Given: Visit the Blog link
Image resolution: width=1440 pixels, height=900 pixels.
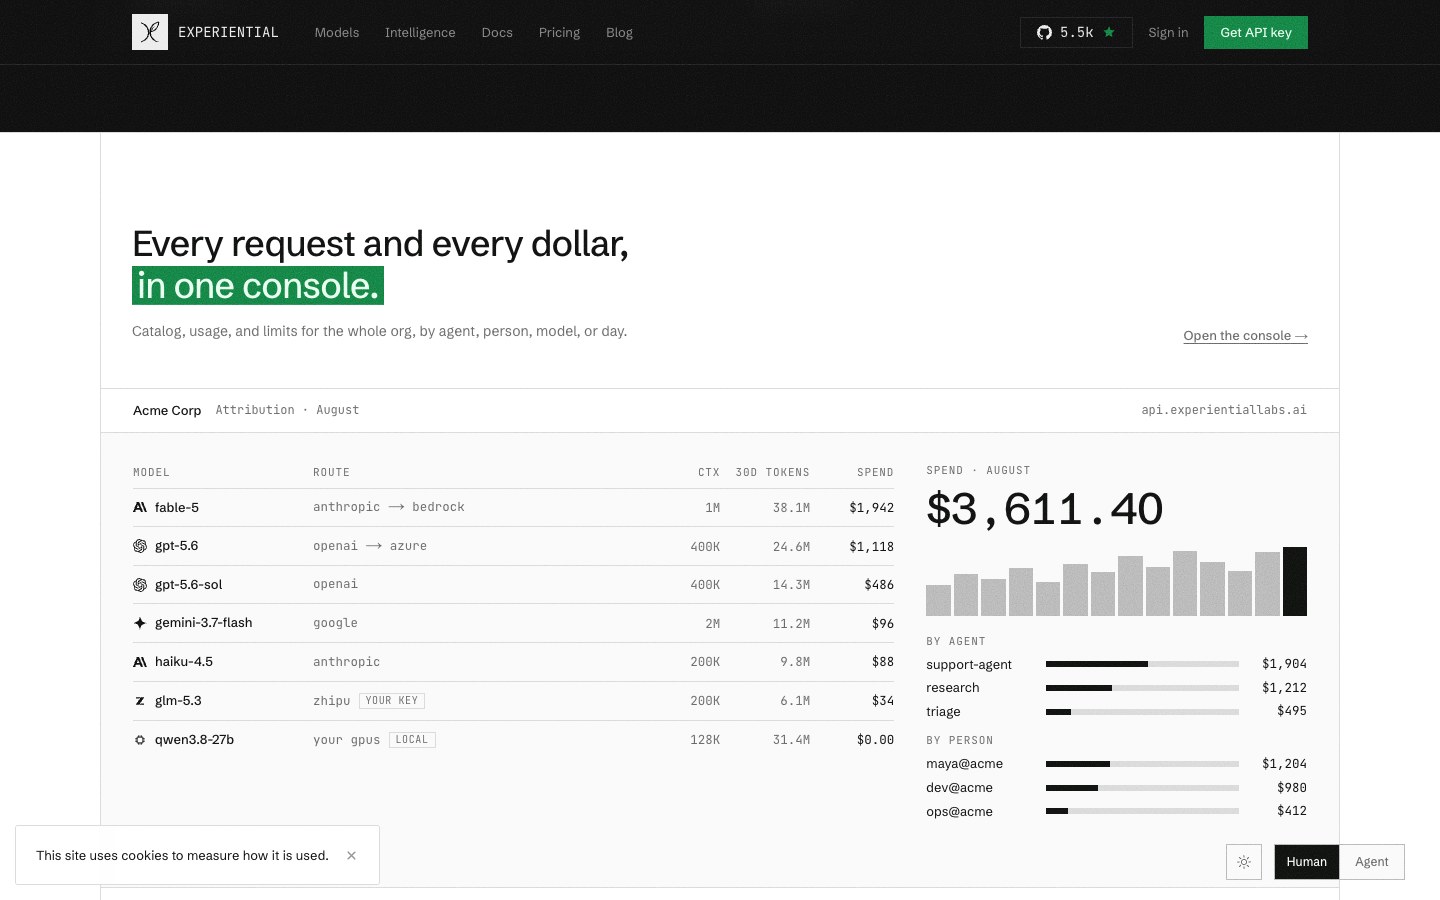Looking at the screenshot, I should pyautogui.click(x=619, y=32).
